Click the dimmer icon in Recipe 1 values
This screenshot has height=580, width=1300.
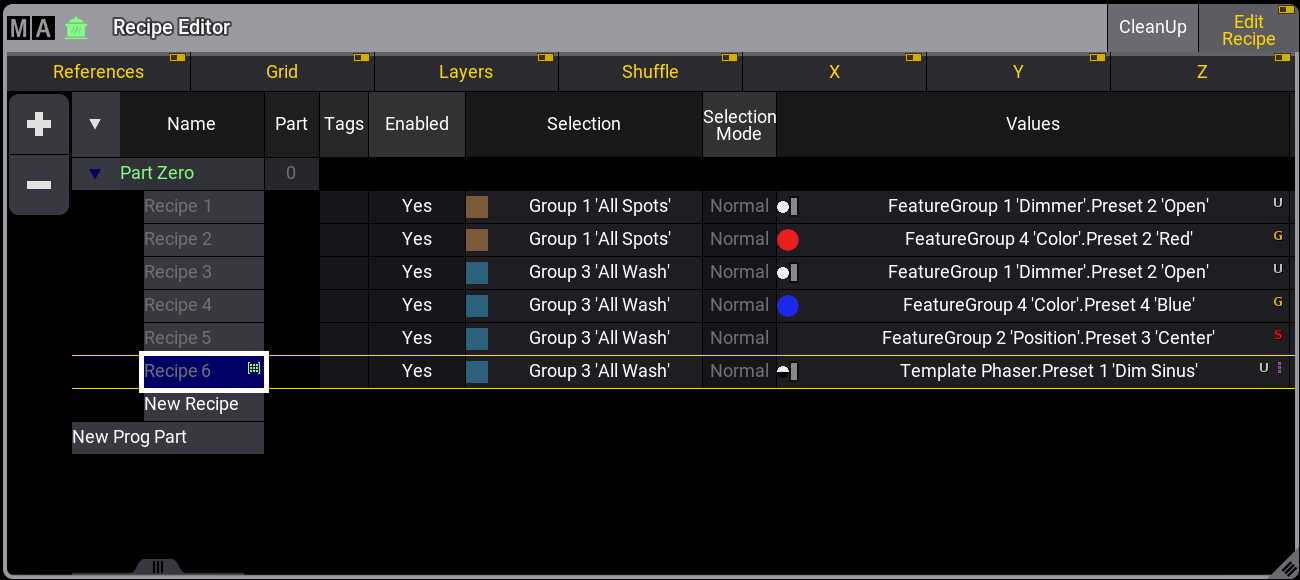click(x=788, y=206)
